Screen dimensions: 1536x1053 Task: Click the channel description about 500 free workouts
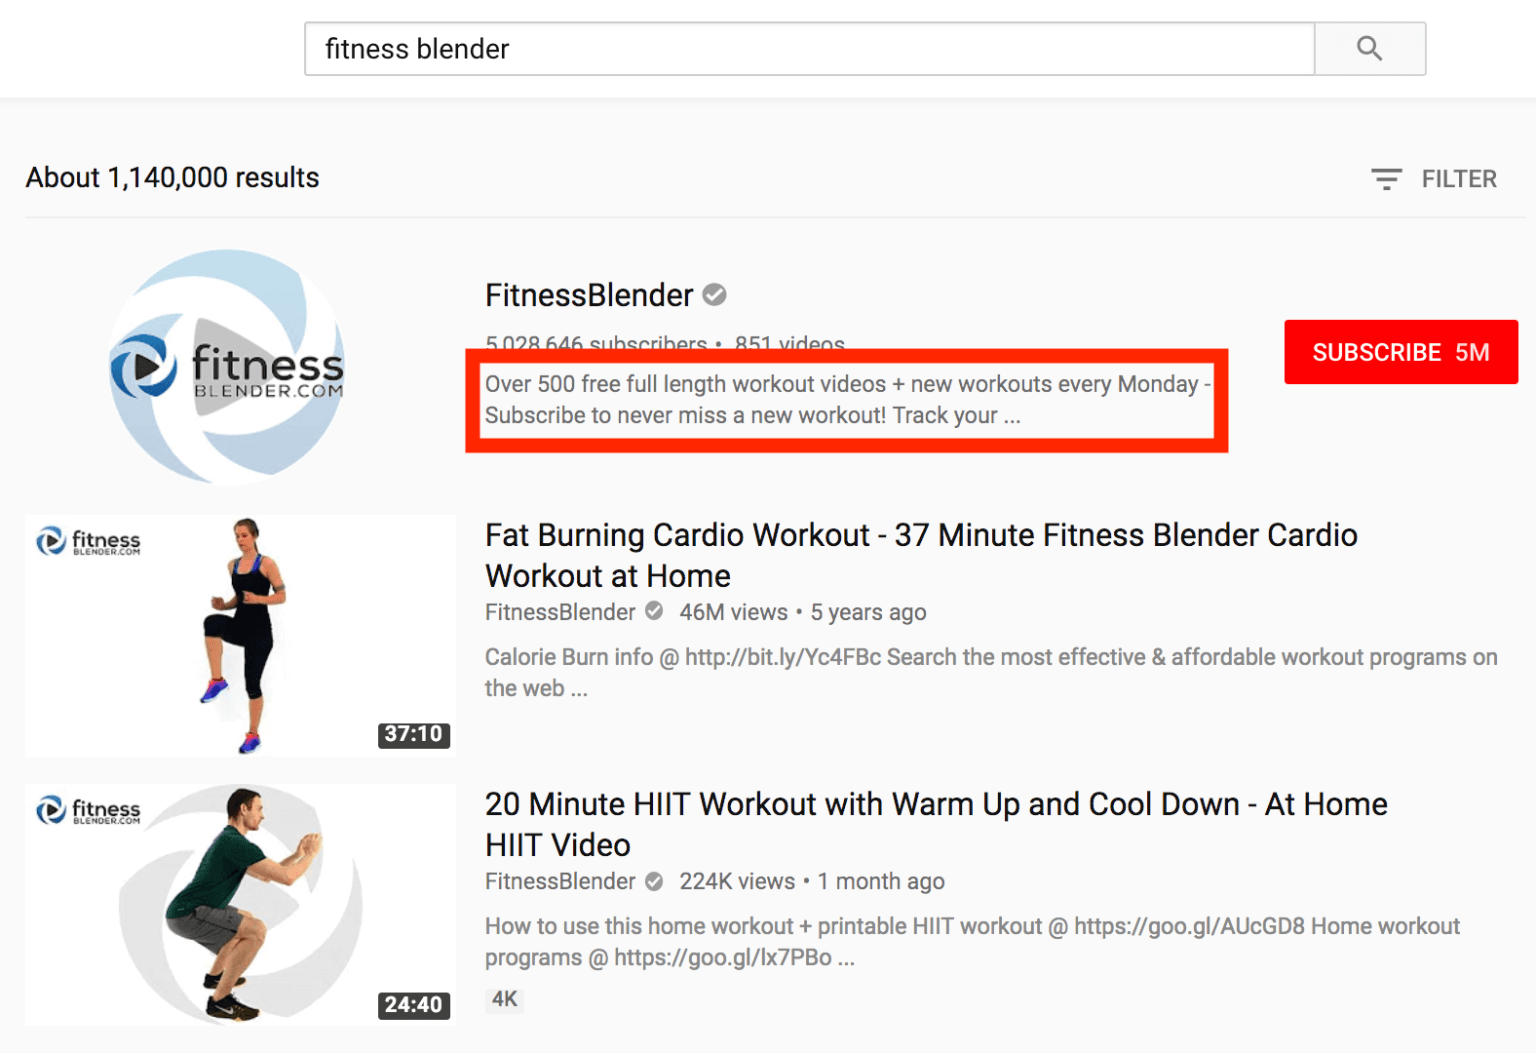847,400
